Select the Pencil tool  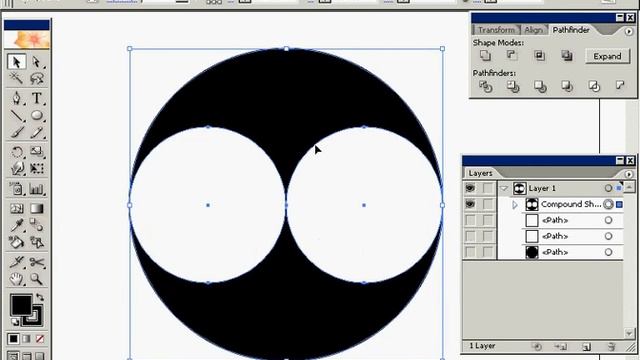click(x=36, y=132)
